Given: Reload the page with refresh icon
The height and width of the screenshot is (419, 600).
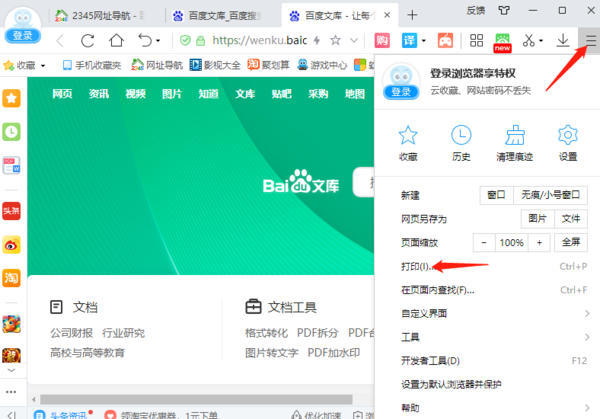Looking at the screenshot, I should point(88,41).
